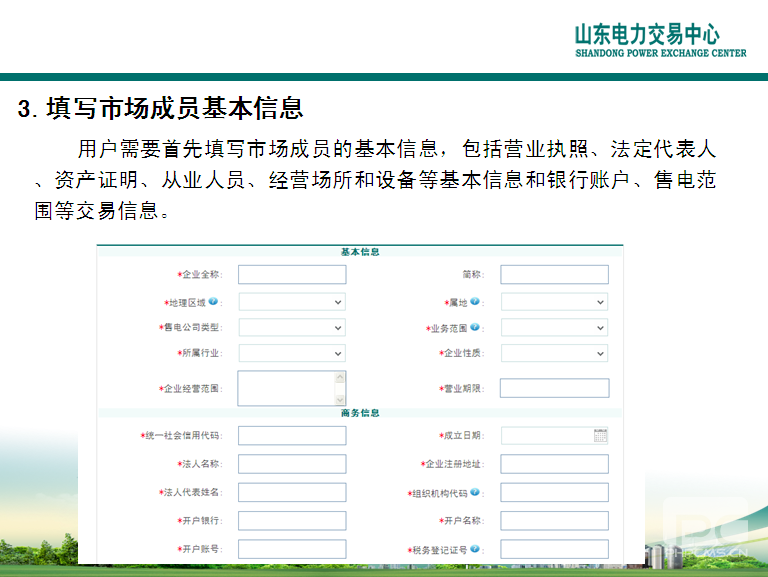Click the 税务登记证号 input field
This screenshot has width=768, height=577.
pyautogui.click(x=554, y=549)
